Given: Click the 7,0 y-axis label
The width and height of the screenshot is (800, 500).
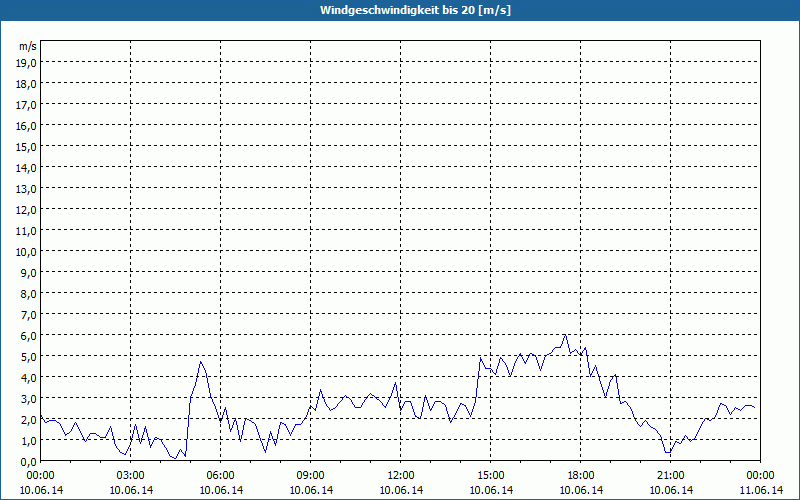Looking at the screenshot, I should [x=30, y=315].
